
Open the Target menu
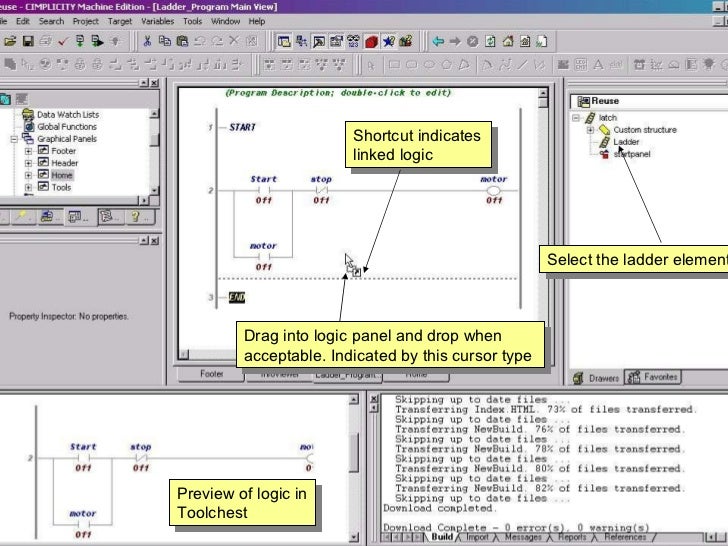tap(120, 21)
